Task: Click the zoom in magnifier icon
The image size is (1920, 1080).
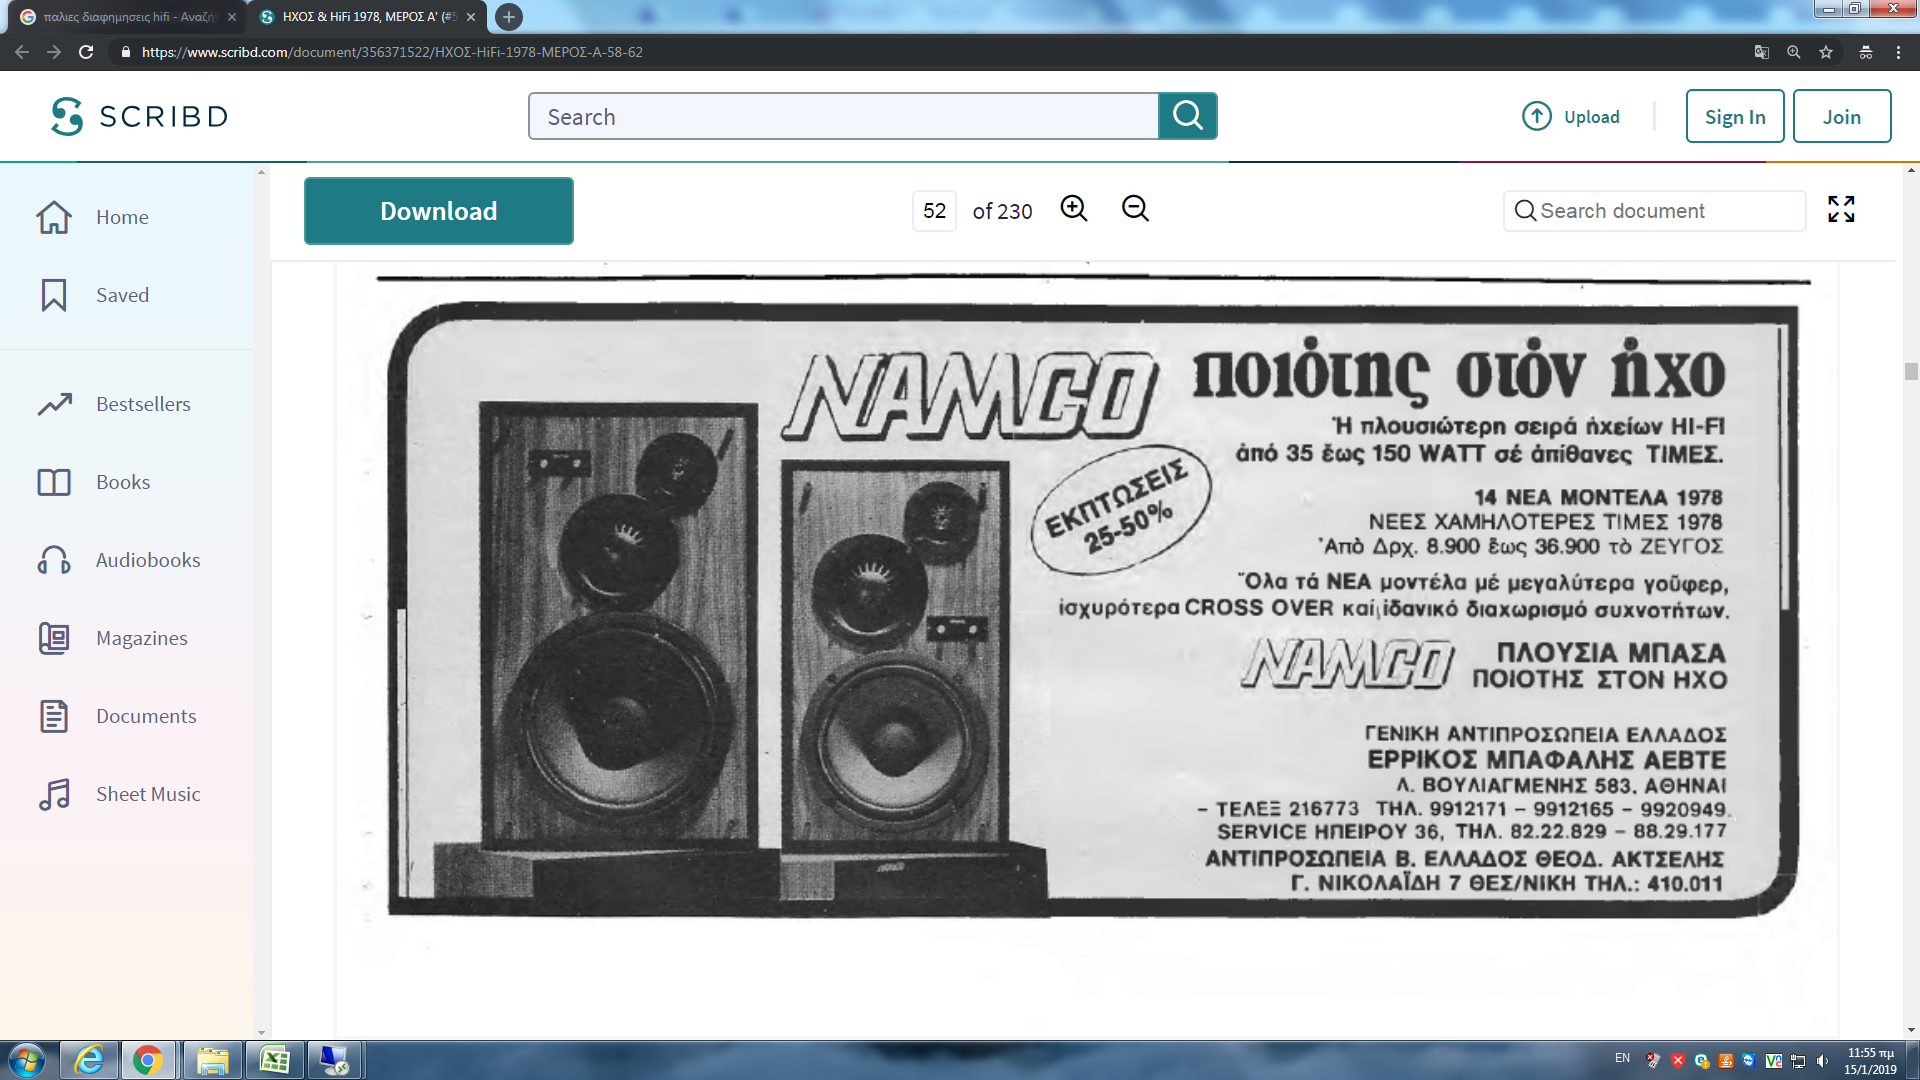Action: (x=1074, y=208)
